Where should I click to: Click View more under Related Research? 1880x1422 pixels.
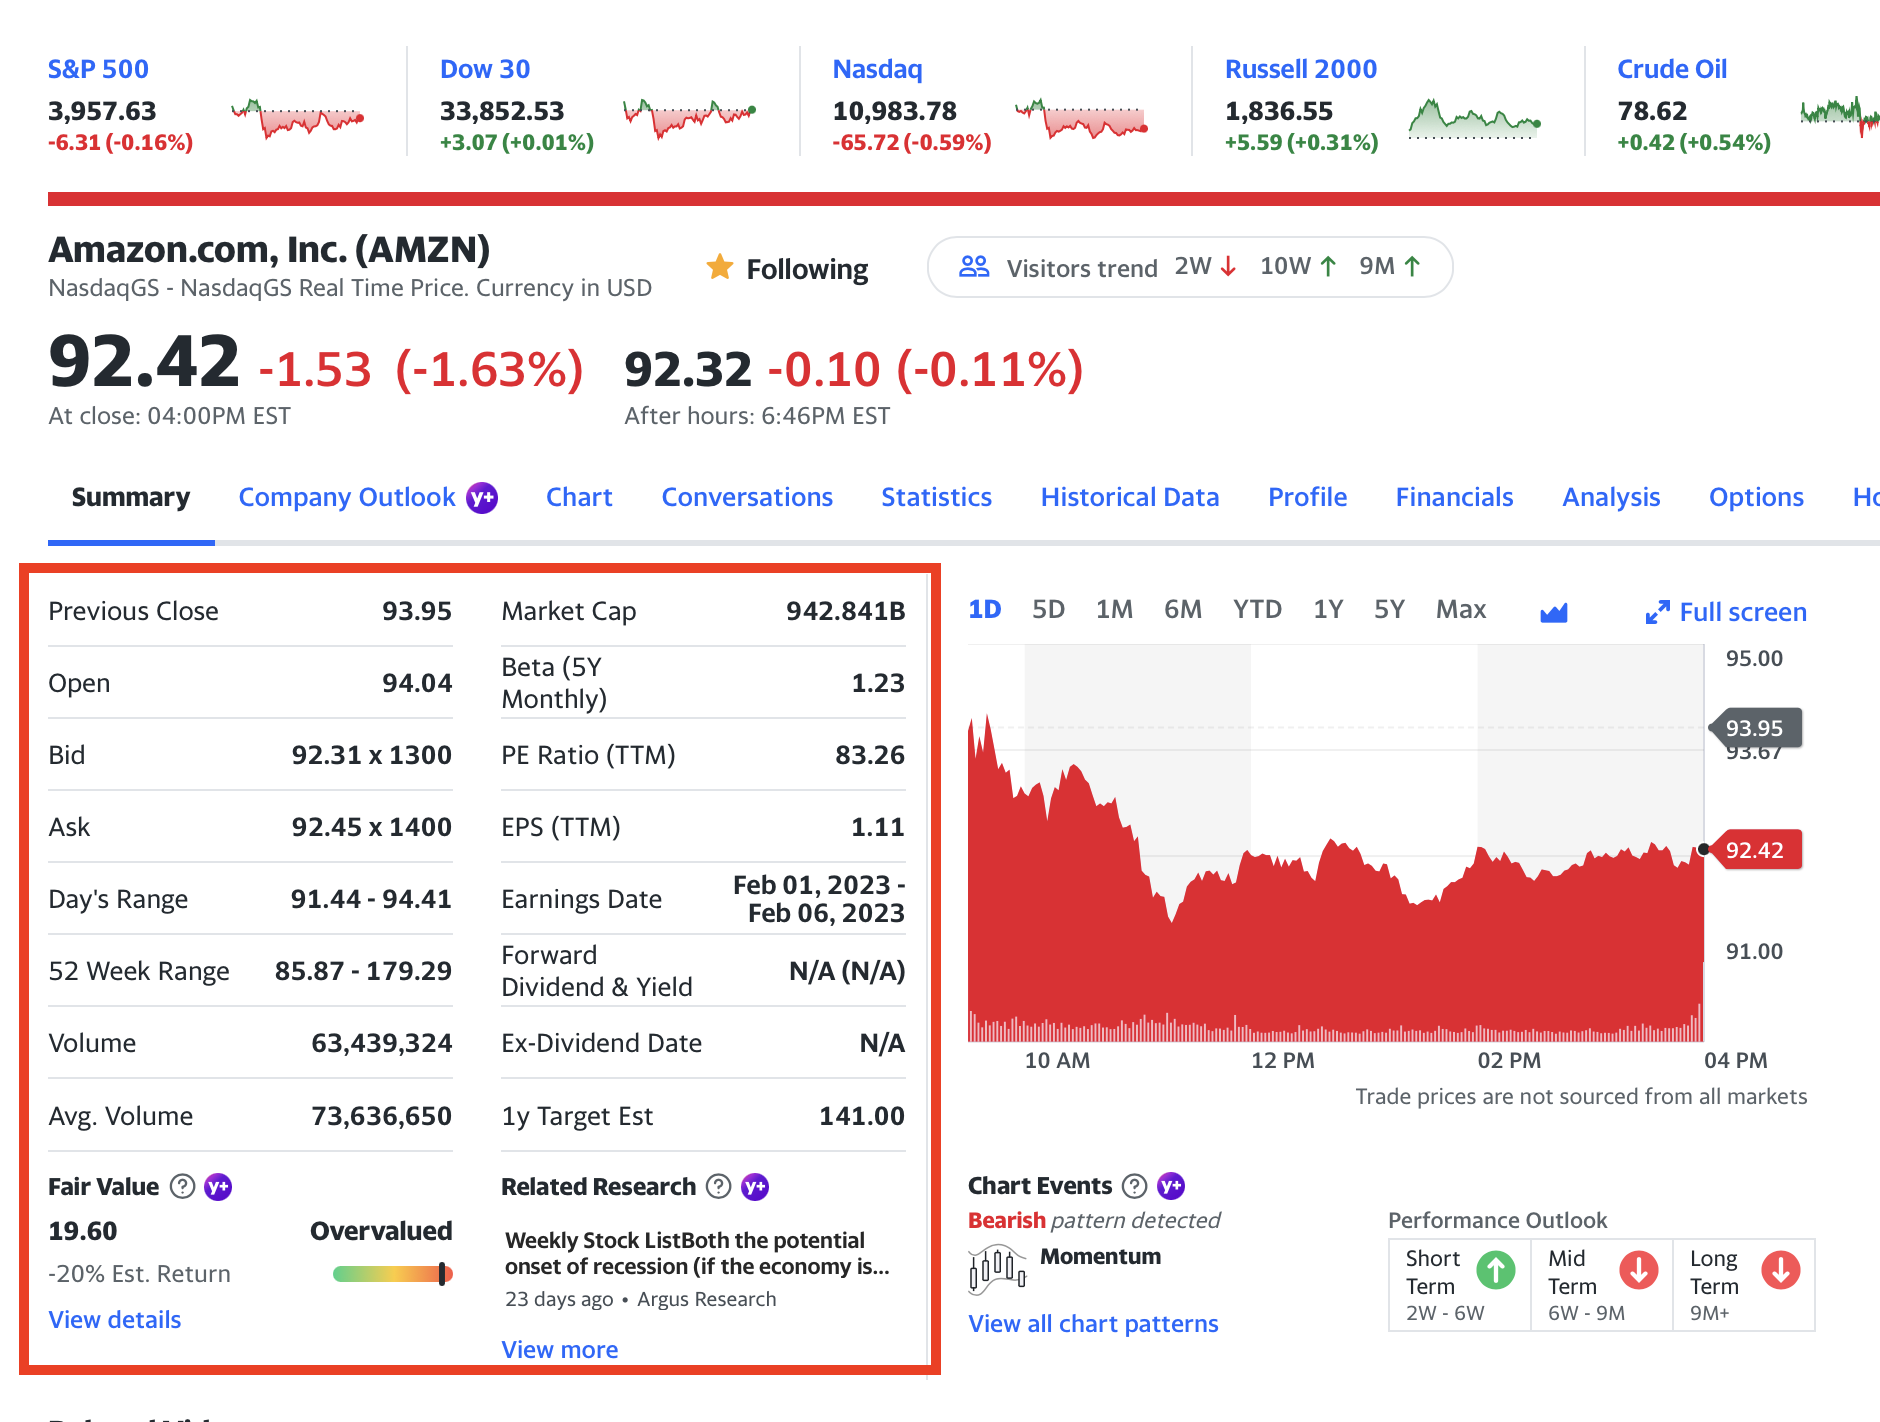click(x=560, y=1350)
